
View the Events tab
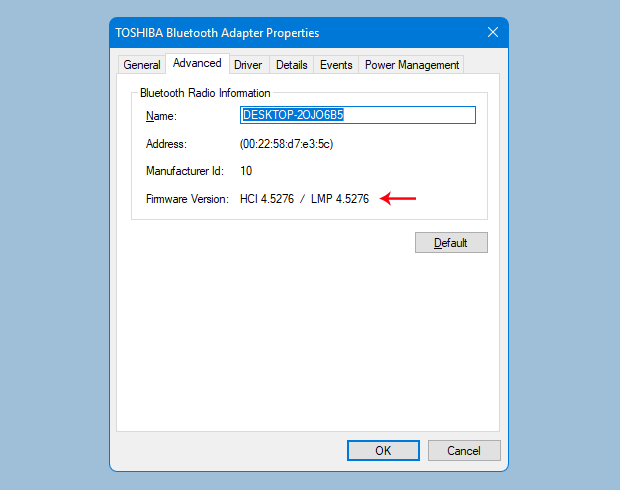pos(336,65)
